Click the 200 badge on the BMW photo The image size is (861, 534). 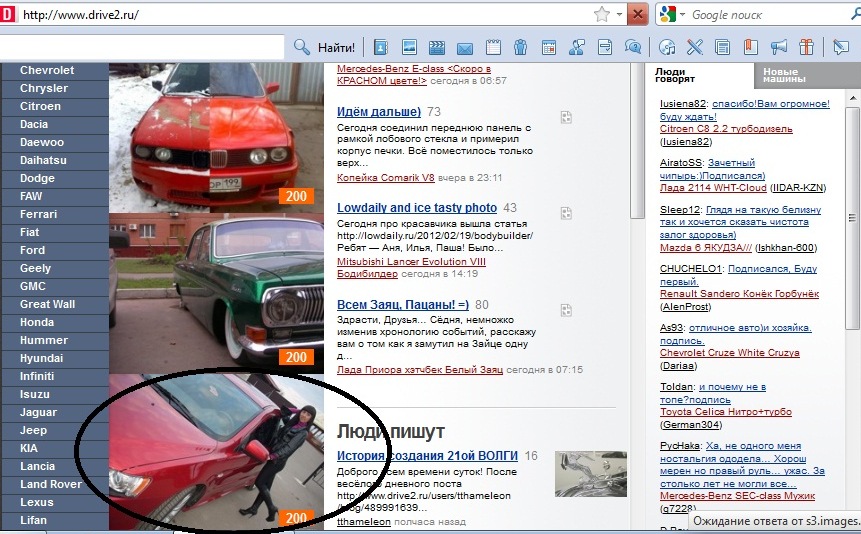[x=296, y=196]
